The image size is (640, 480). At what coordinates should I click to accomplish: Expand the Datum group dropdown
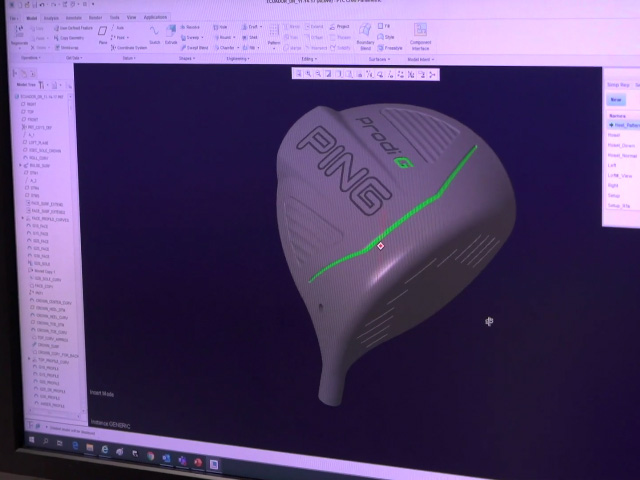129,58
